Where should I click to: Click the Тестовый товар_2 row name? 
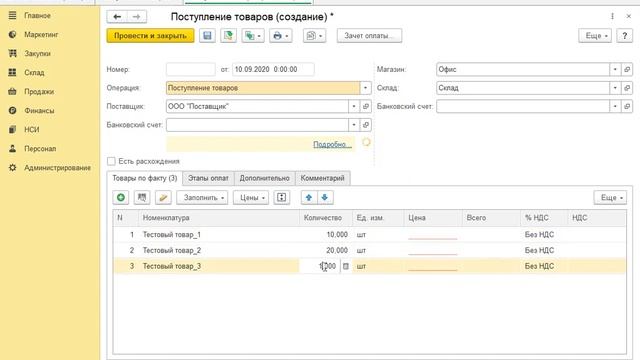click(171, 250)
